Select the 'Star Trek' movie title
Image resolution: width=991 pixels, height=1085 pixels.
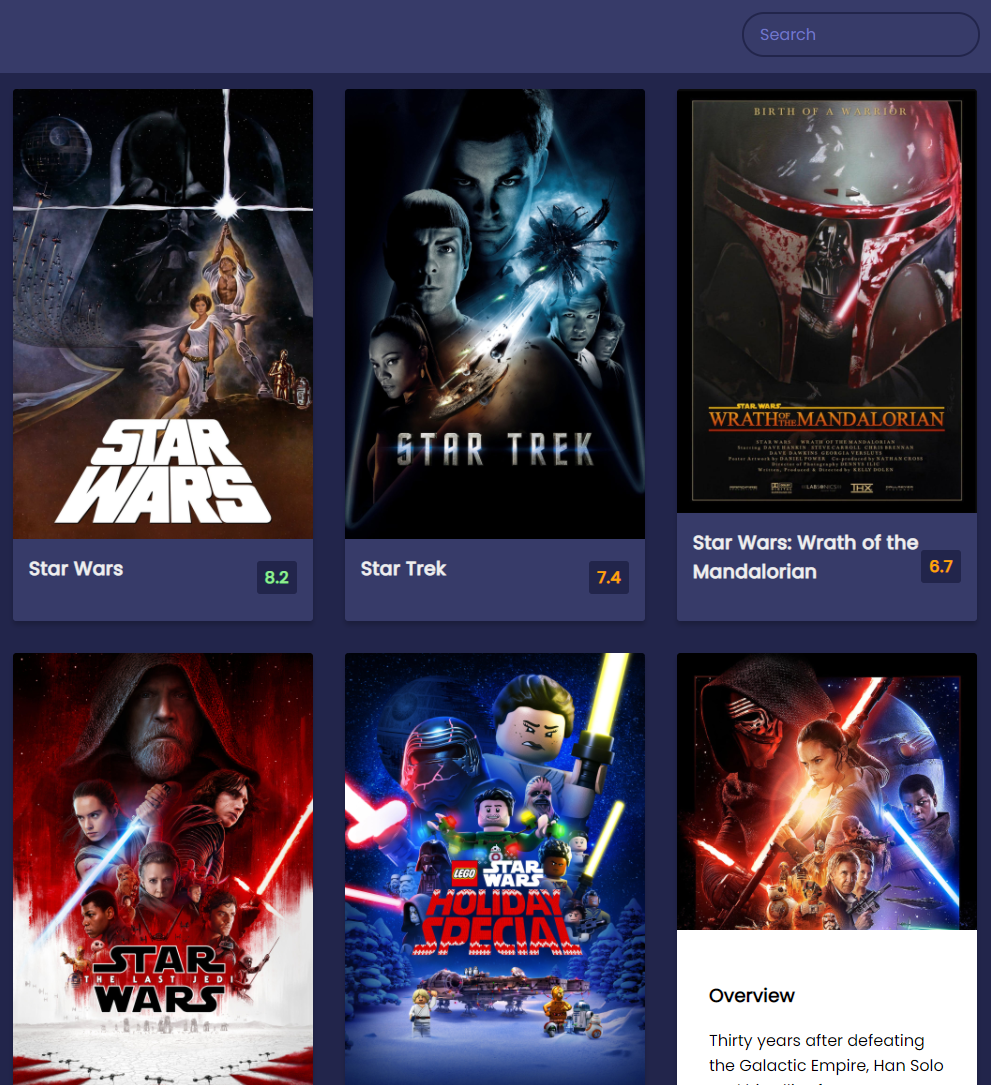coord(403,569)
